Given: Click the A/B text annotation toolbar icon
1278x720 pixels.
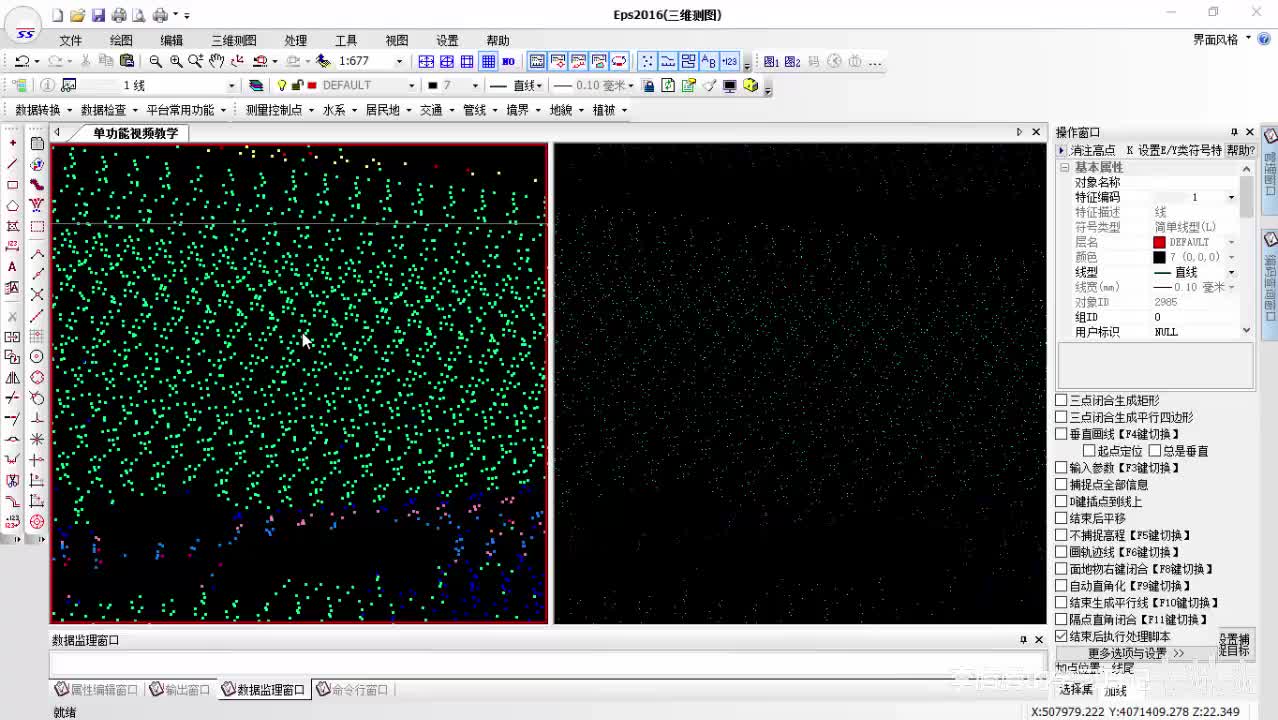Looking at the screenshot, I should [709, 62].
